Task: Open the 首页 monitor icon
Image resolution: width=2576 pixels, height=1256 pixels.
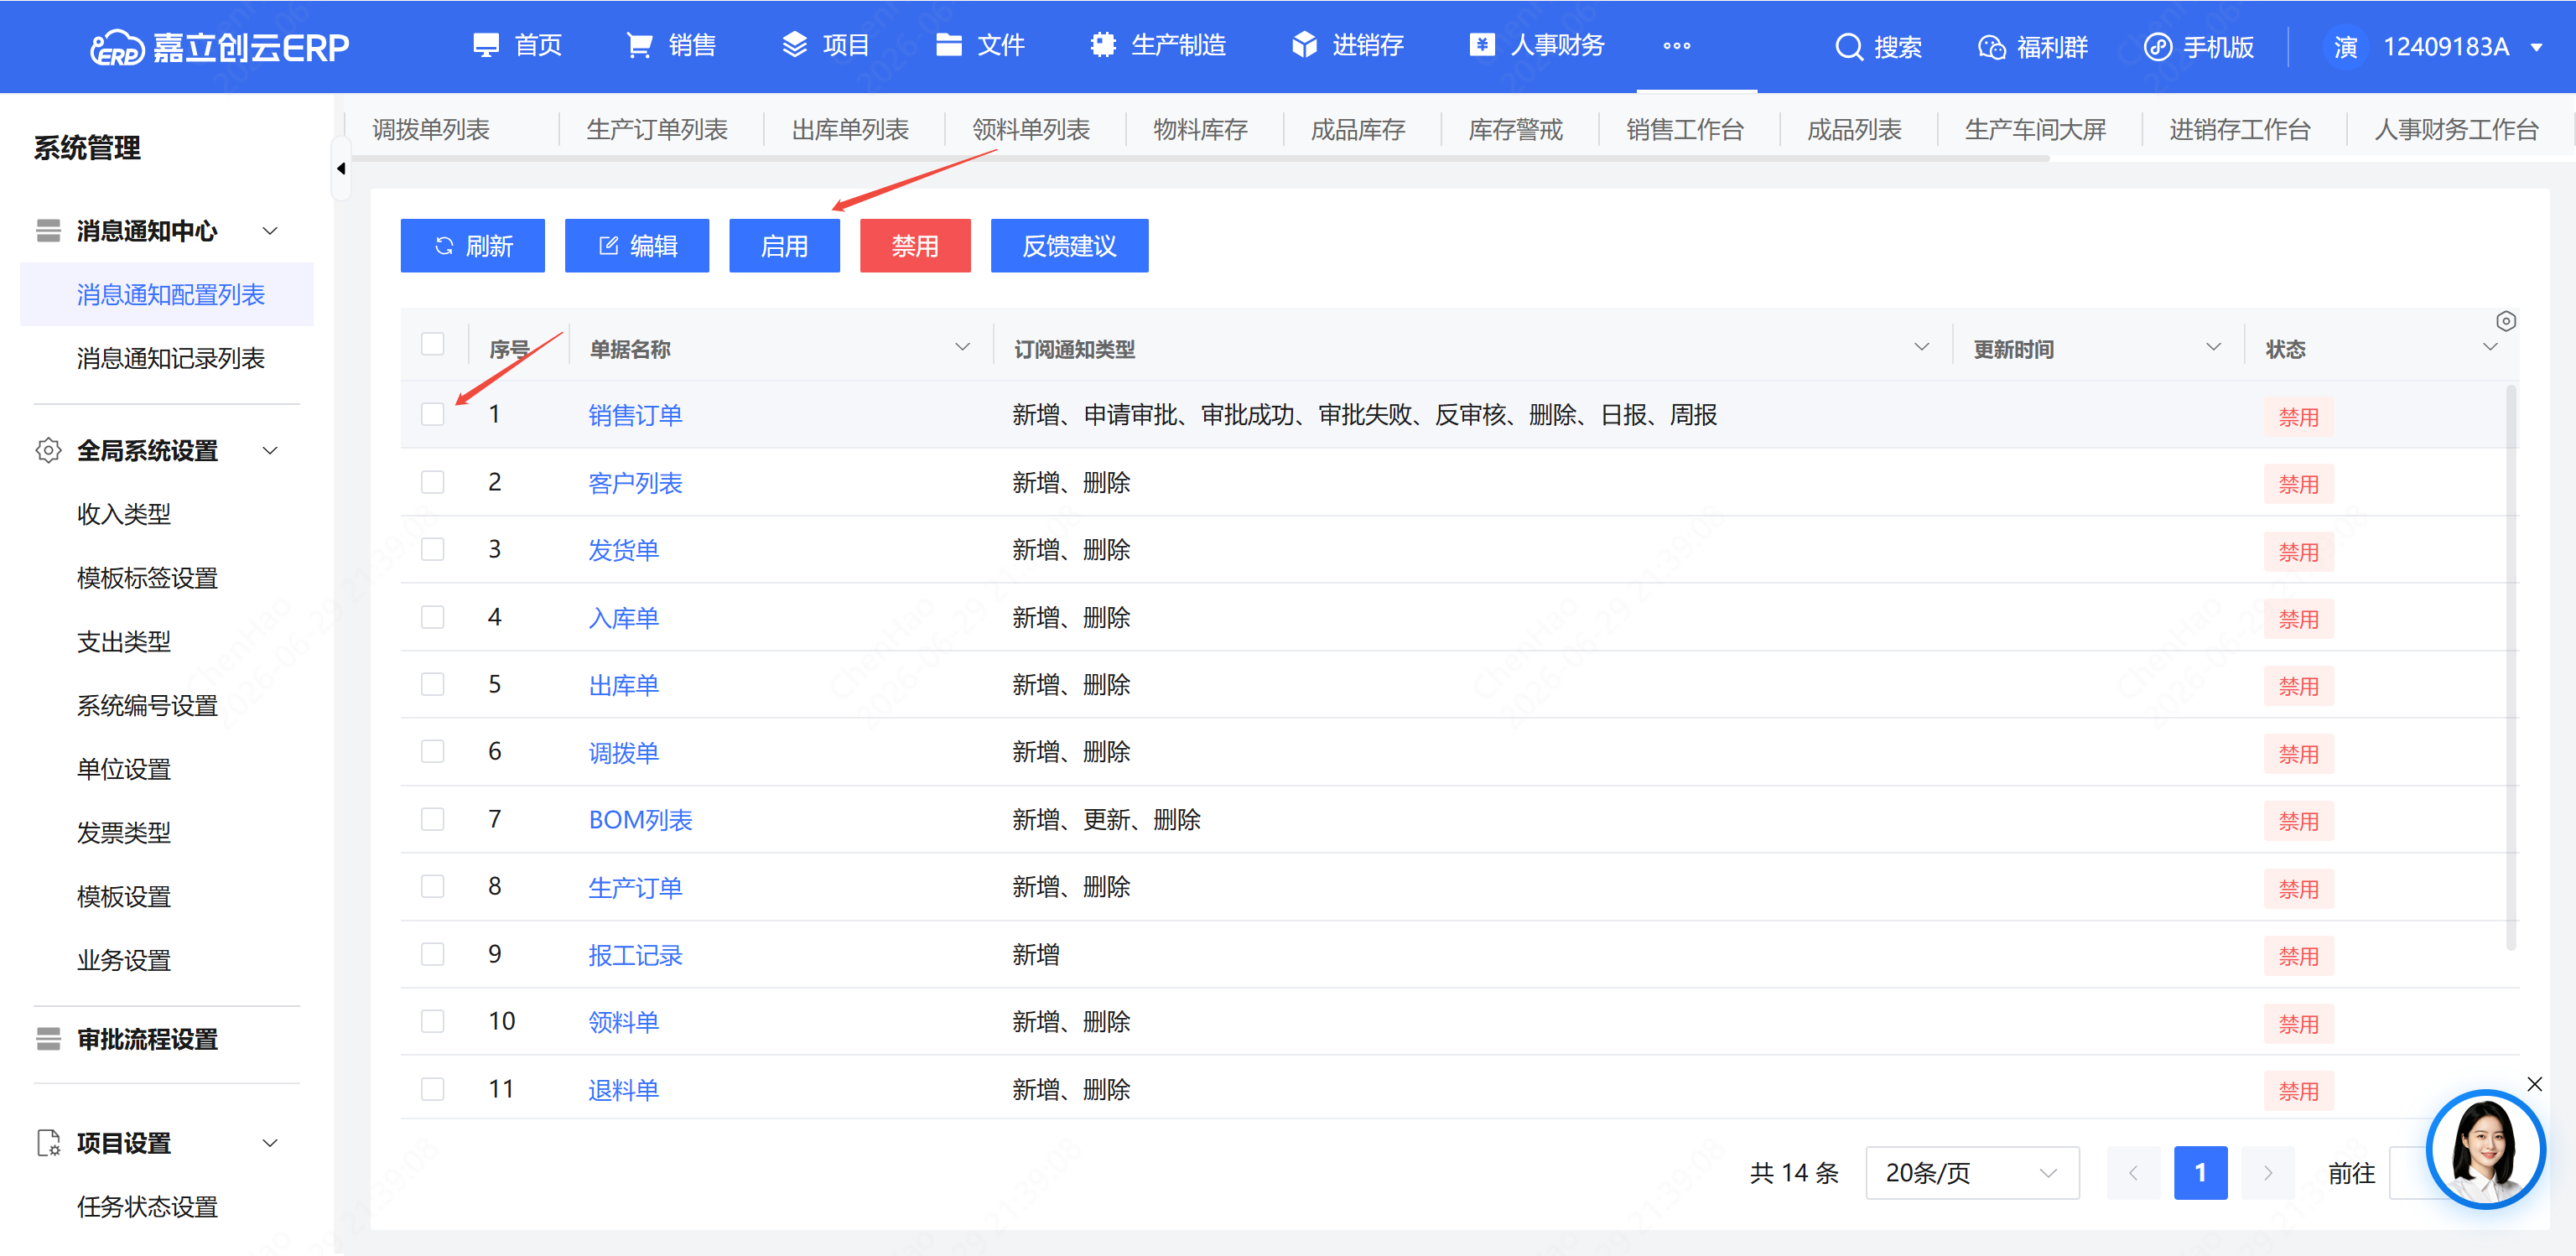Action: click(486, 45)
